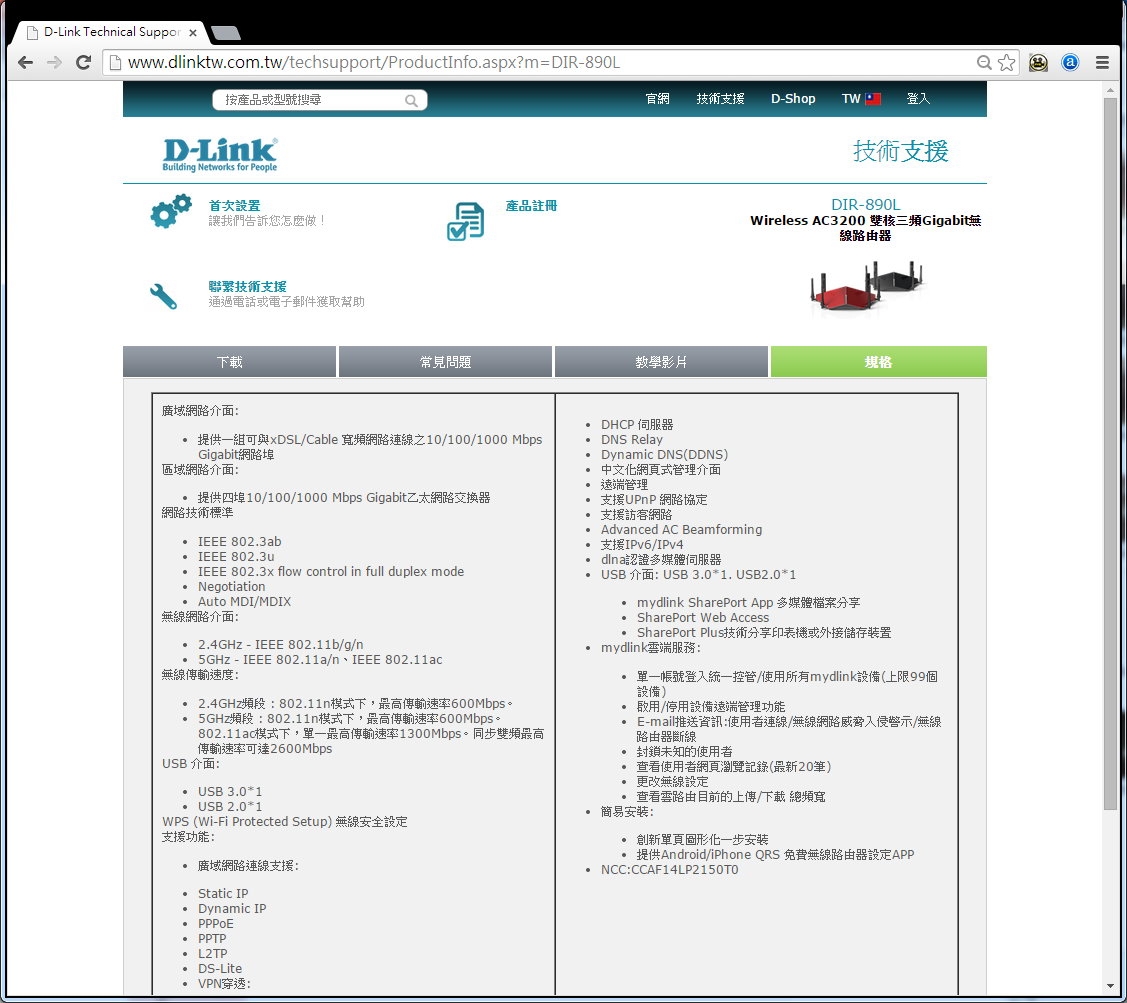
Task: Click the 'PPPoE' list item
Action: click(x=216, y=923)
